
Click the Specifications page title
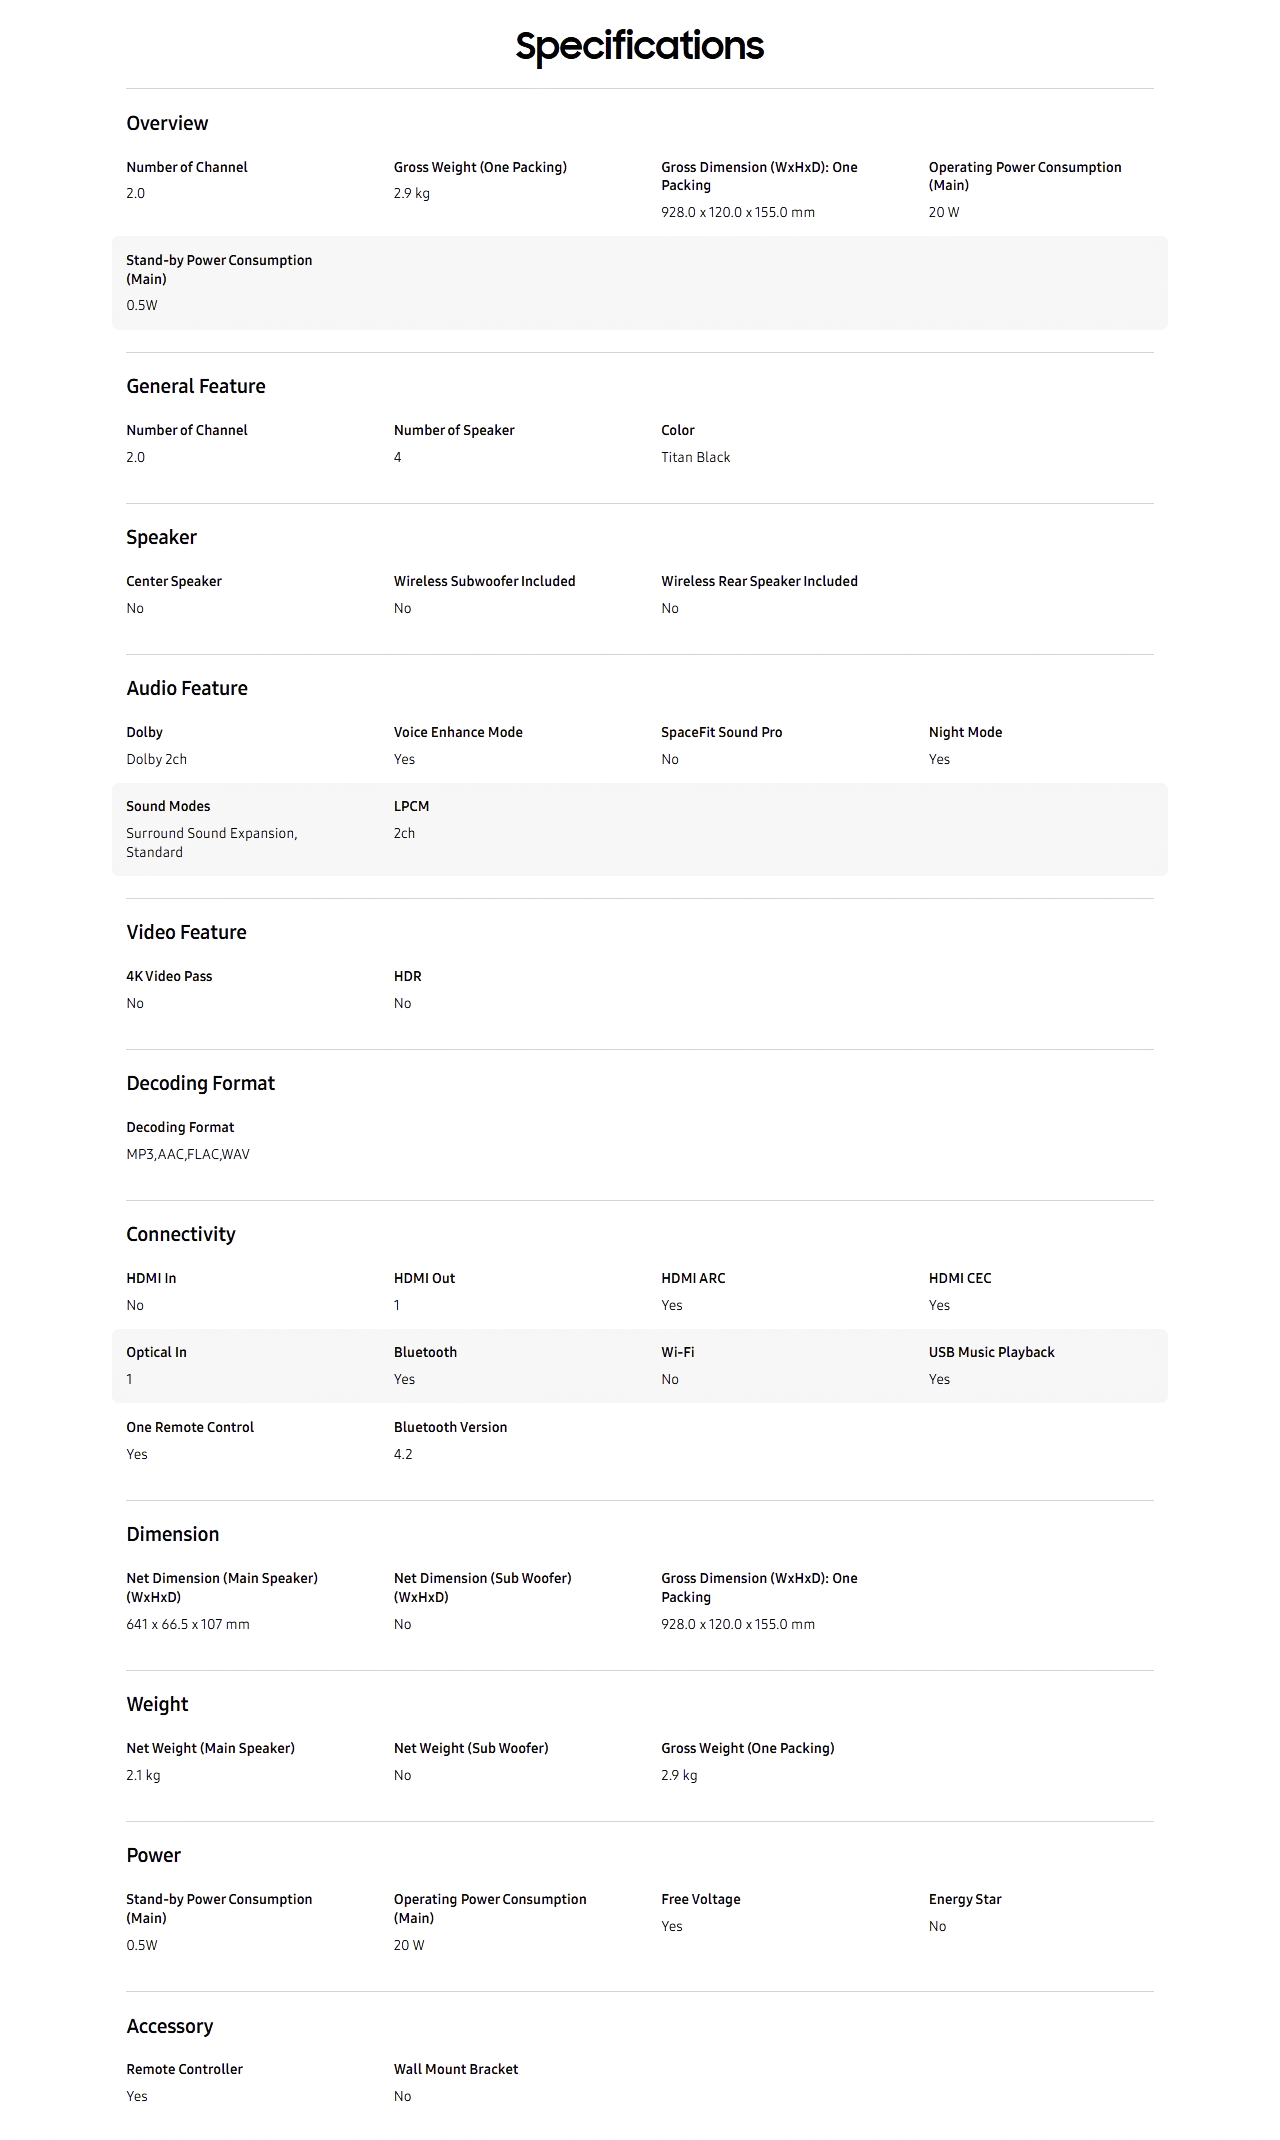tap(639, 46)
